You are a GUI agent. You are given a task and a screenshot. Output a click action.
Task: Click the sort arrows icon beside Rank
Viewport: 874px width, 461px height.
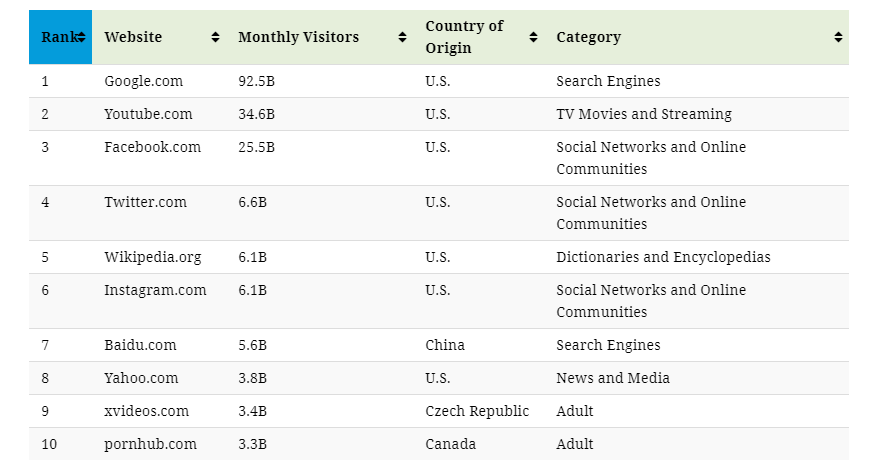tap(81, 38)
